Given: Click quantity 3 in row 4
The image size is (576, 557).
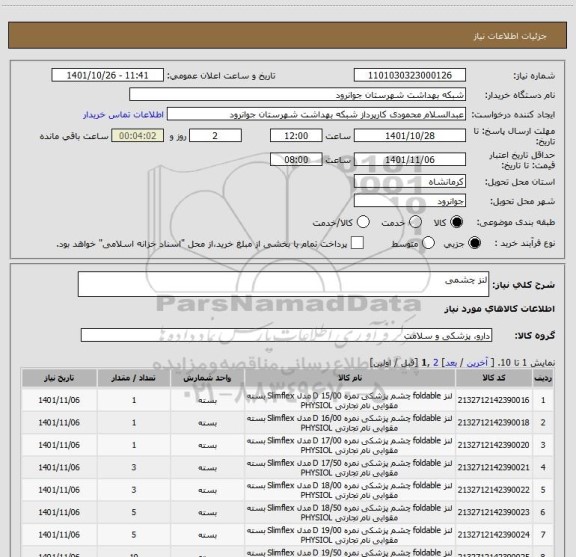Looking at the screenshot, I should tap(134, 467).
